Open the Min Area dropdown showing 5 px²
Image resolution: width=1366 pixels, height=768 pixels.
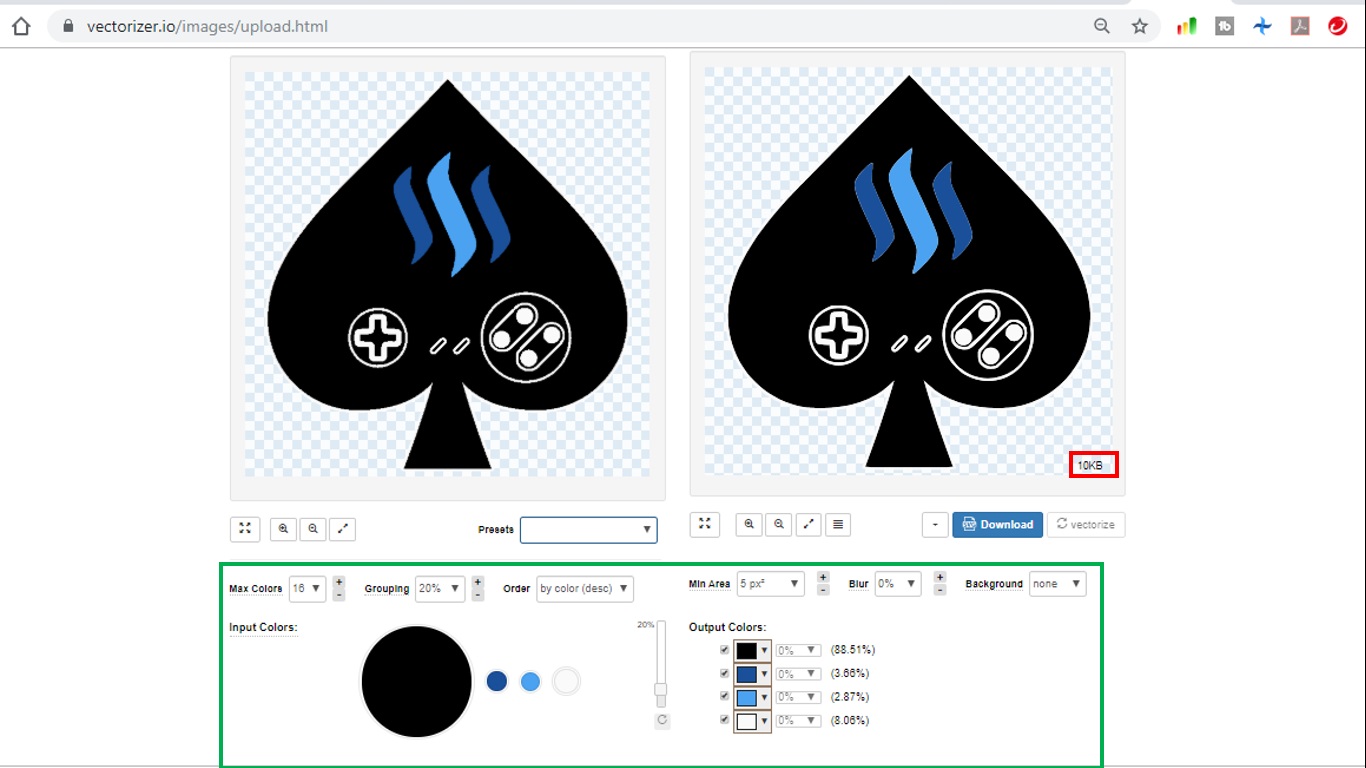pyautogui.click(x=770, y=583)
